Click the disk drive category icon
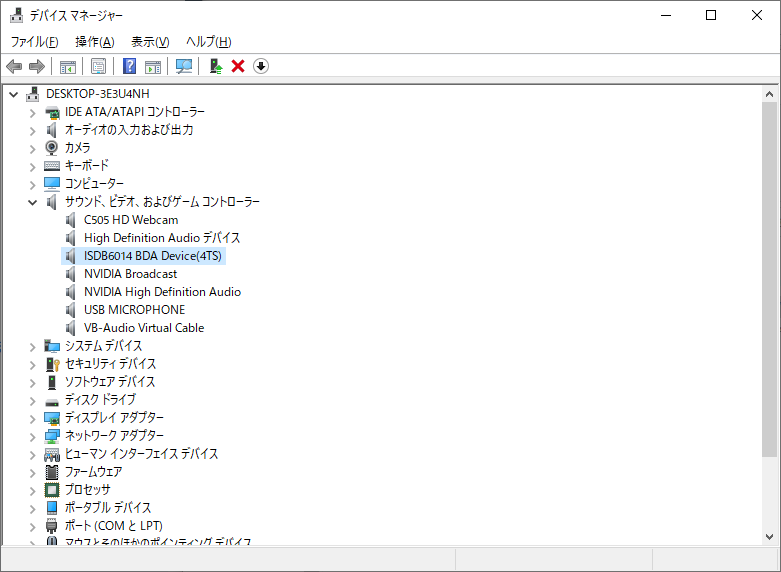Image resolution: width=781 pixels, height=572 pixels. click(52, 402)
